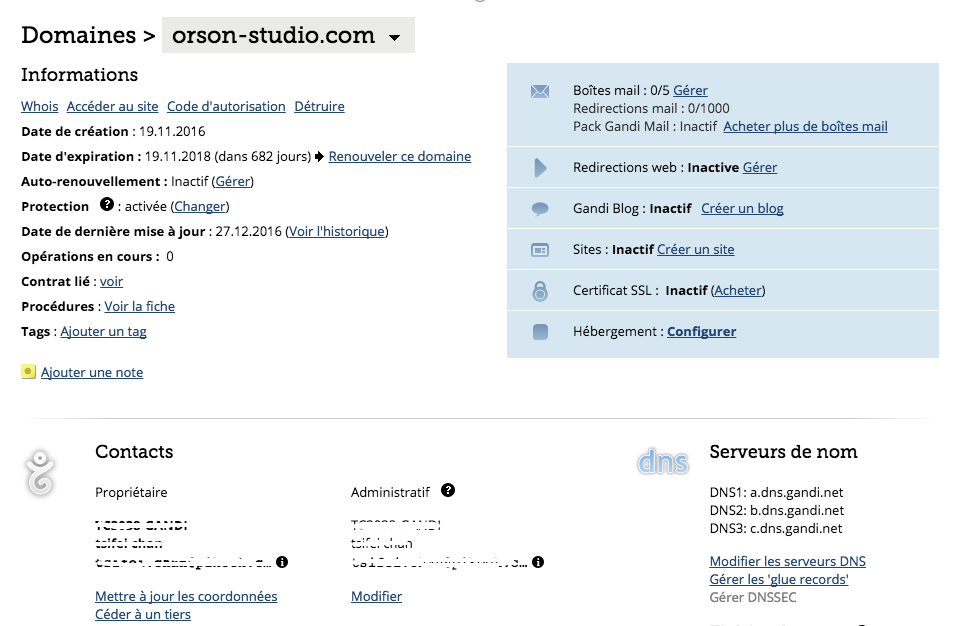The width and height of the screenshot is (960, 626).
Task: Click Modifier under Administratif contact
Action: pyautogui.click(x=377, y=597)
